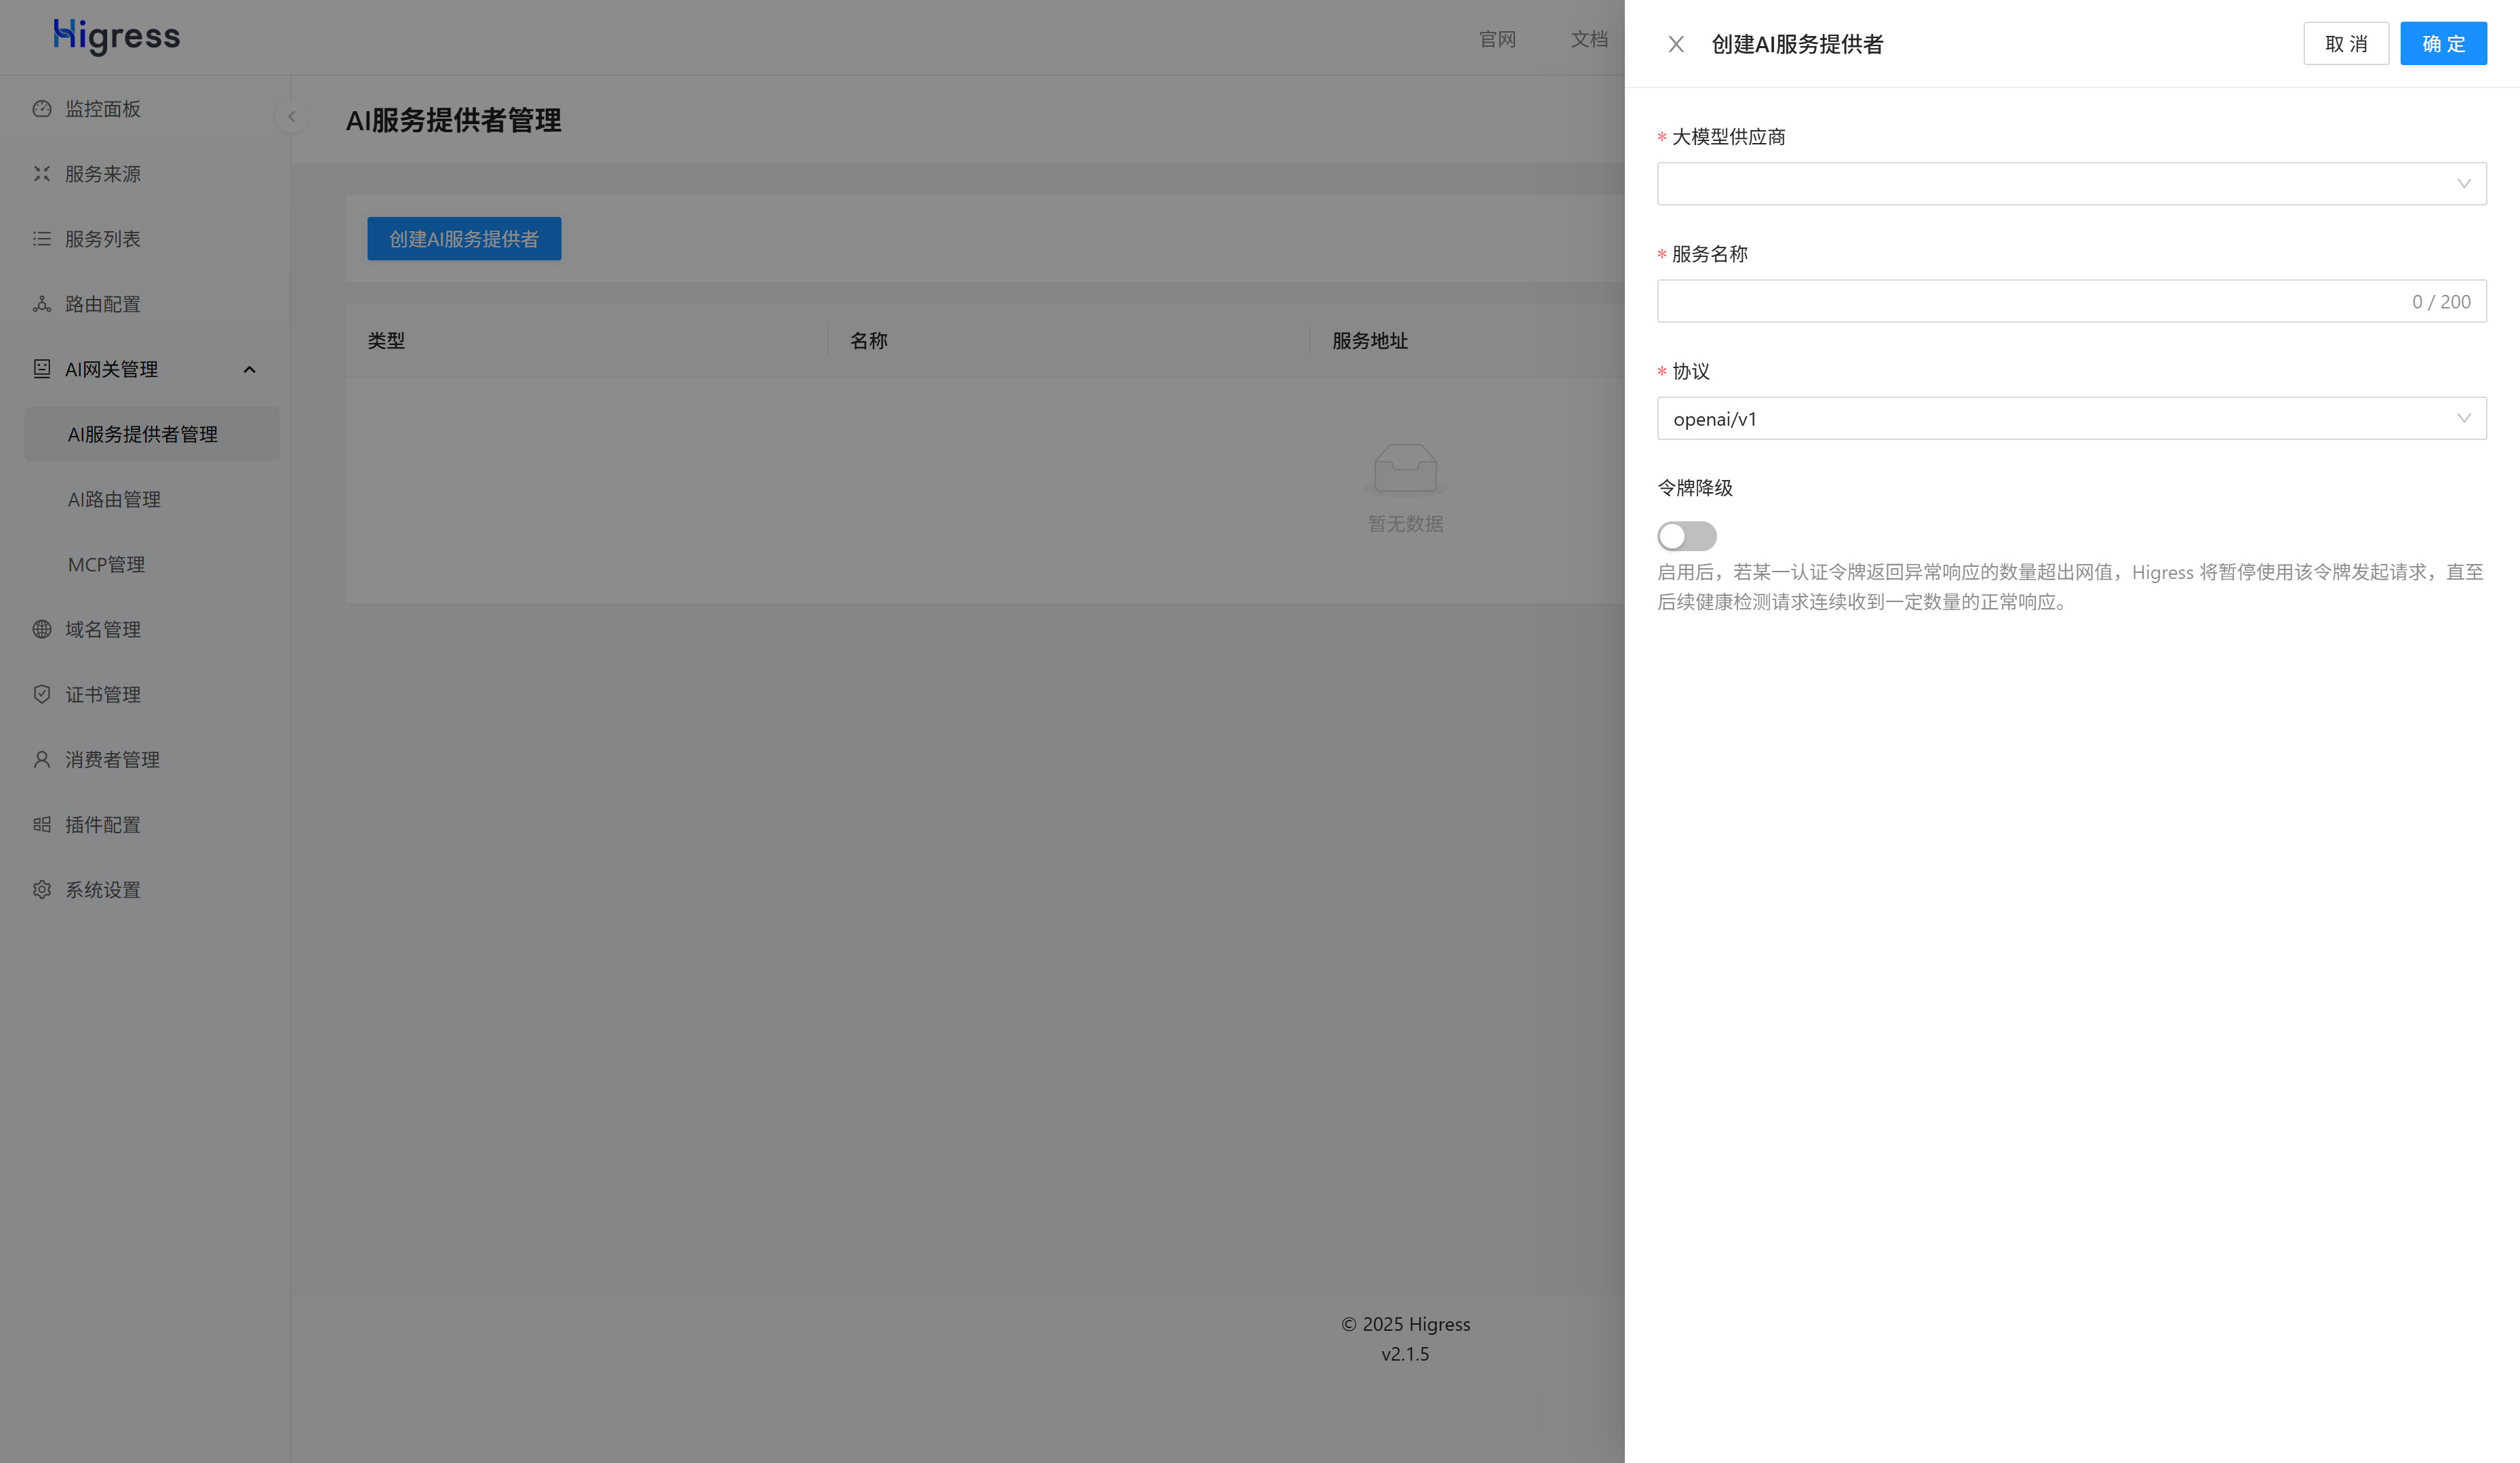Click the 域名管理 globe icon
The image size is (2520, 1463).
[x=41, y=628]
